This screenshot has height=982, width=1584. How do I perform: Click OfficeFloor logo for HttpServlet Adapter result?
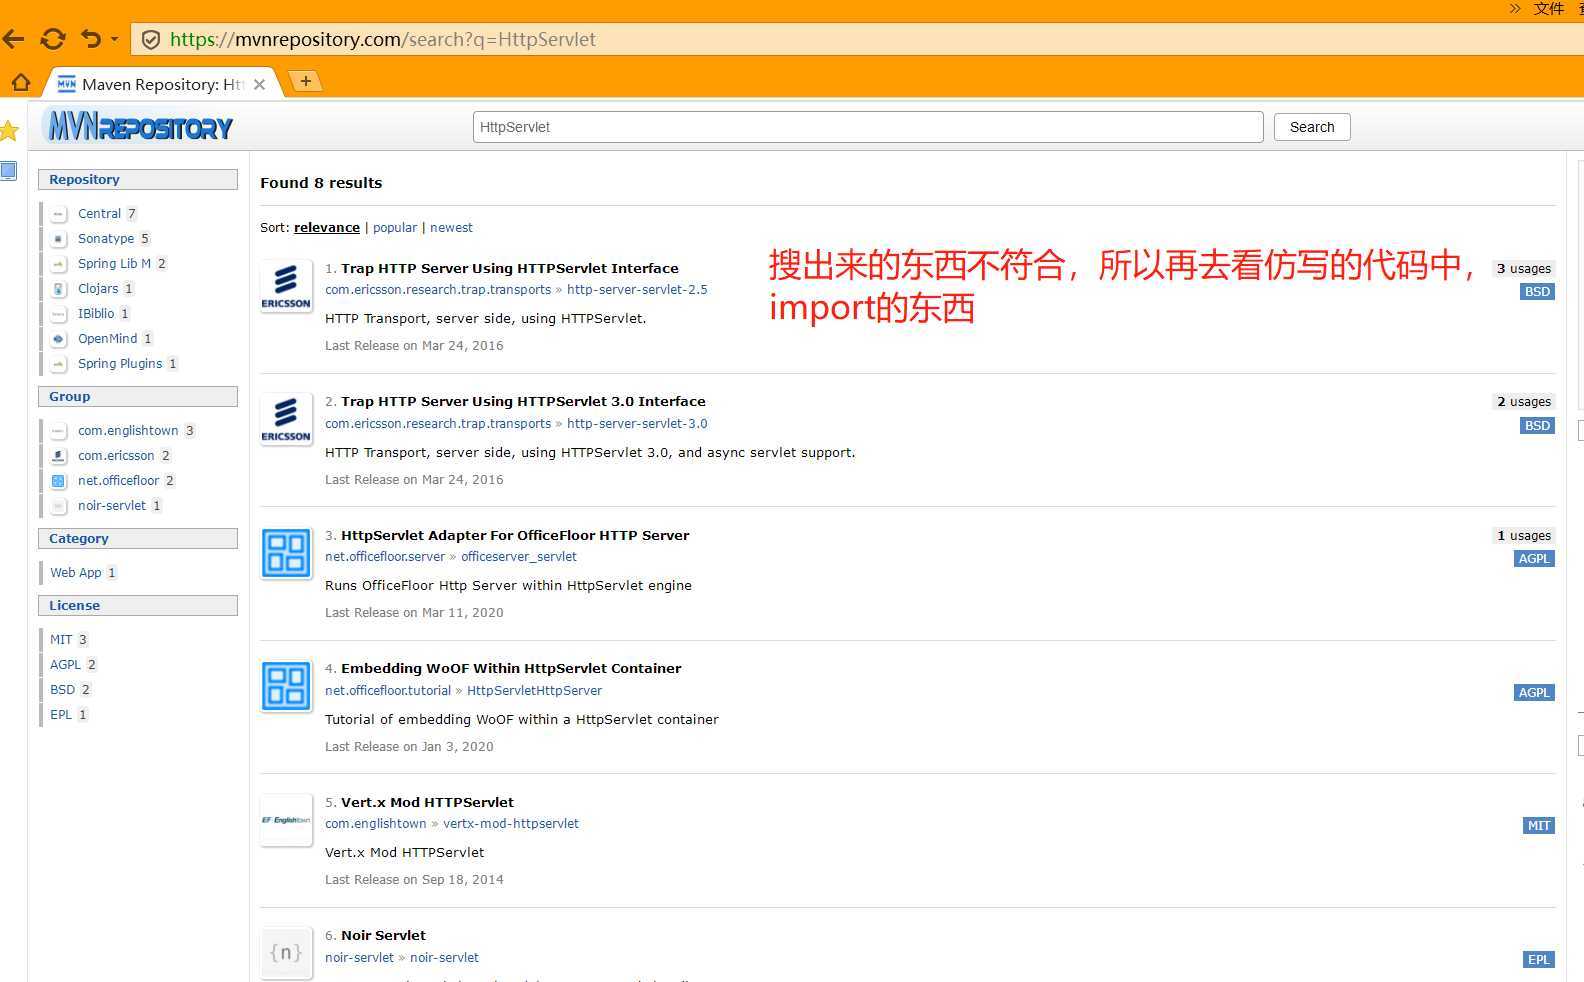pos(286,553)
